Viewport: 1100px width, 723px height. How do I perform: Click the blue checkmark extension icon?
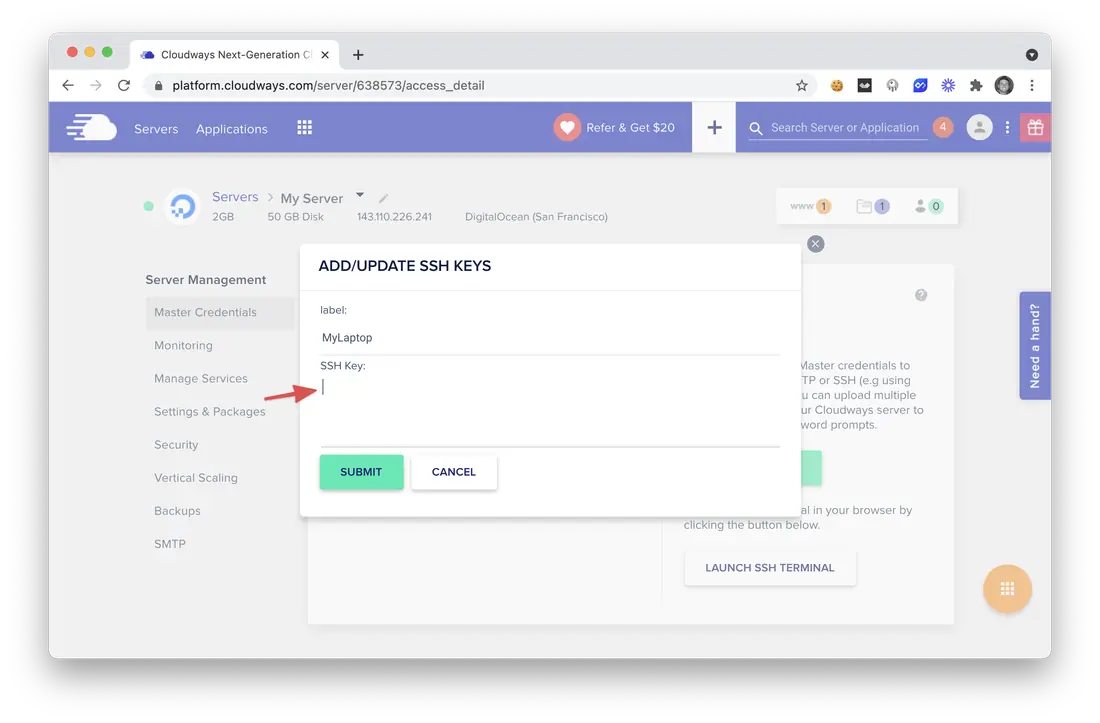click(920, 86)
